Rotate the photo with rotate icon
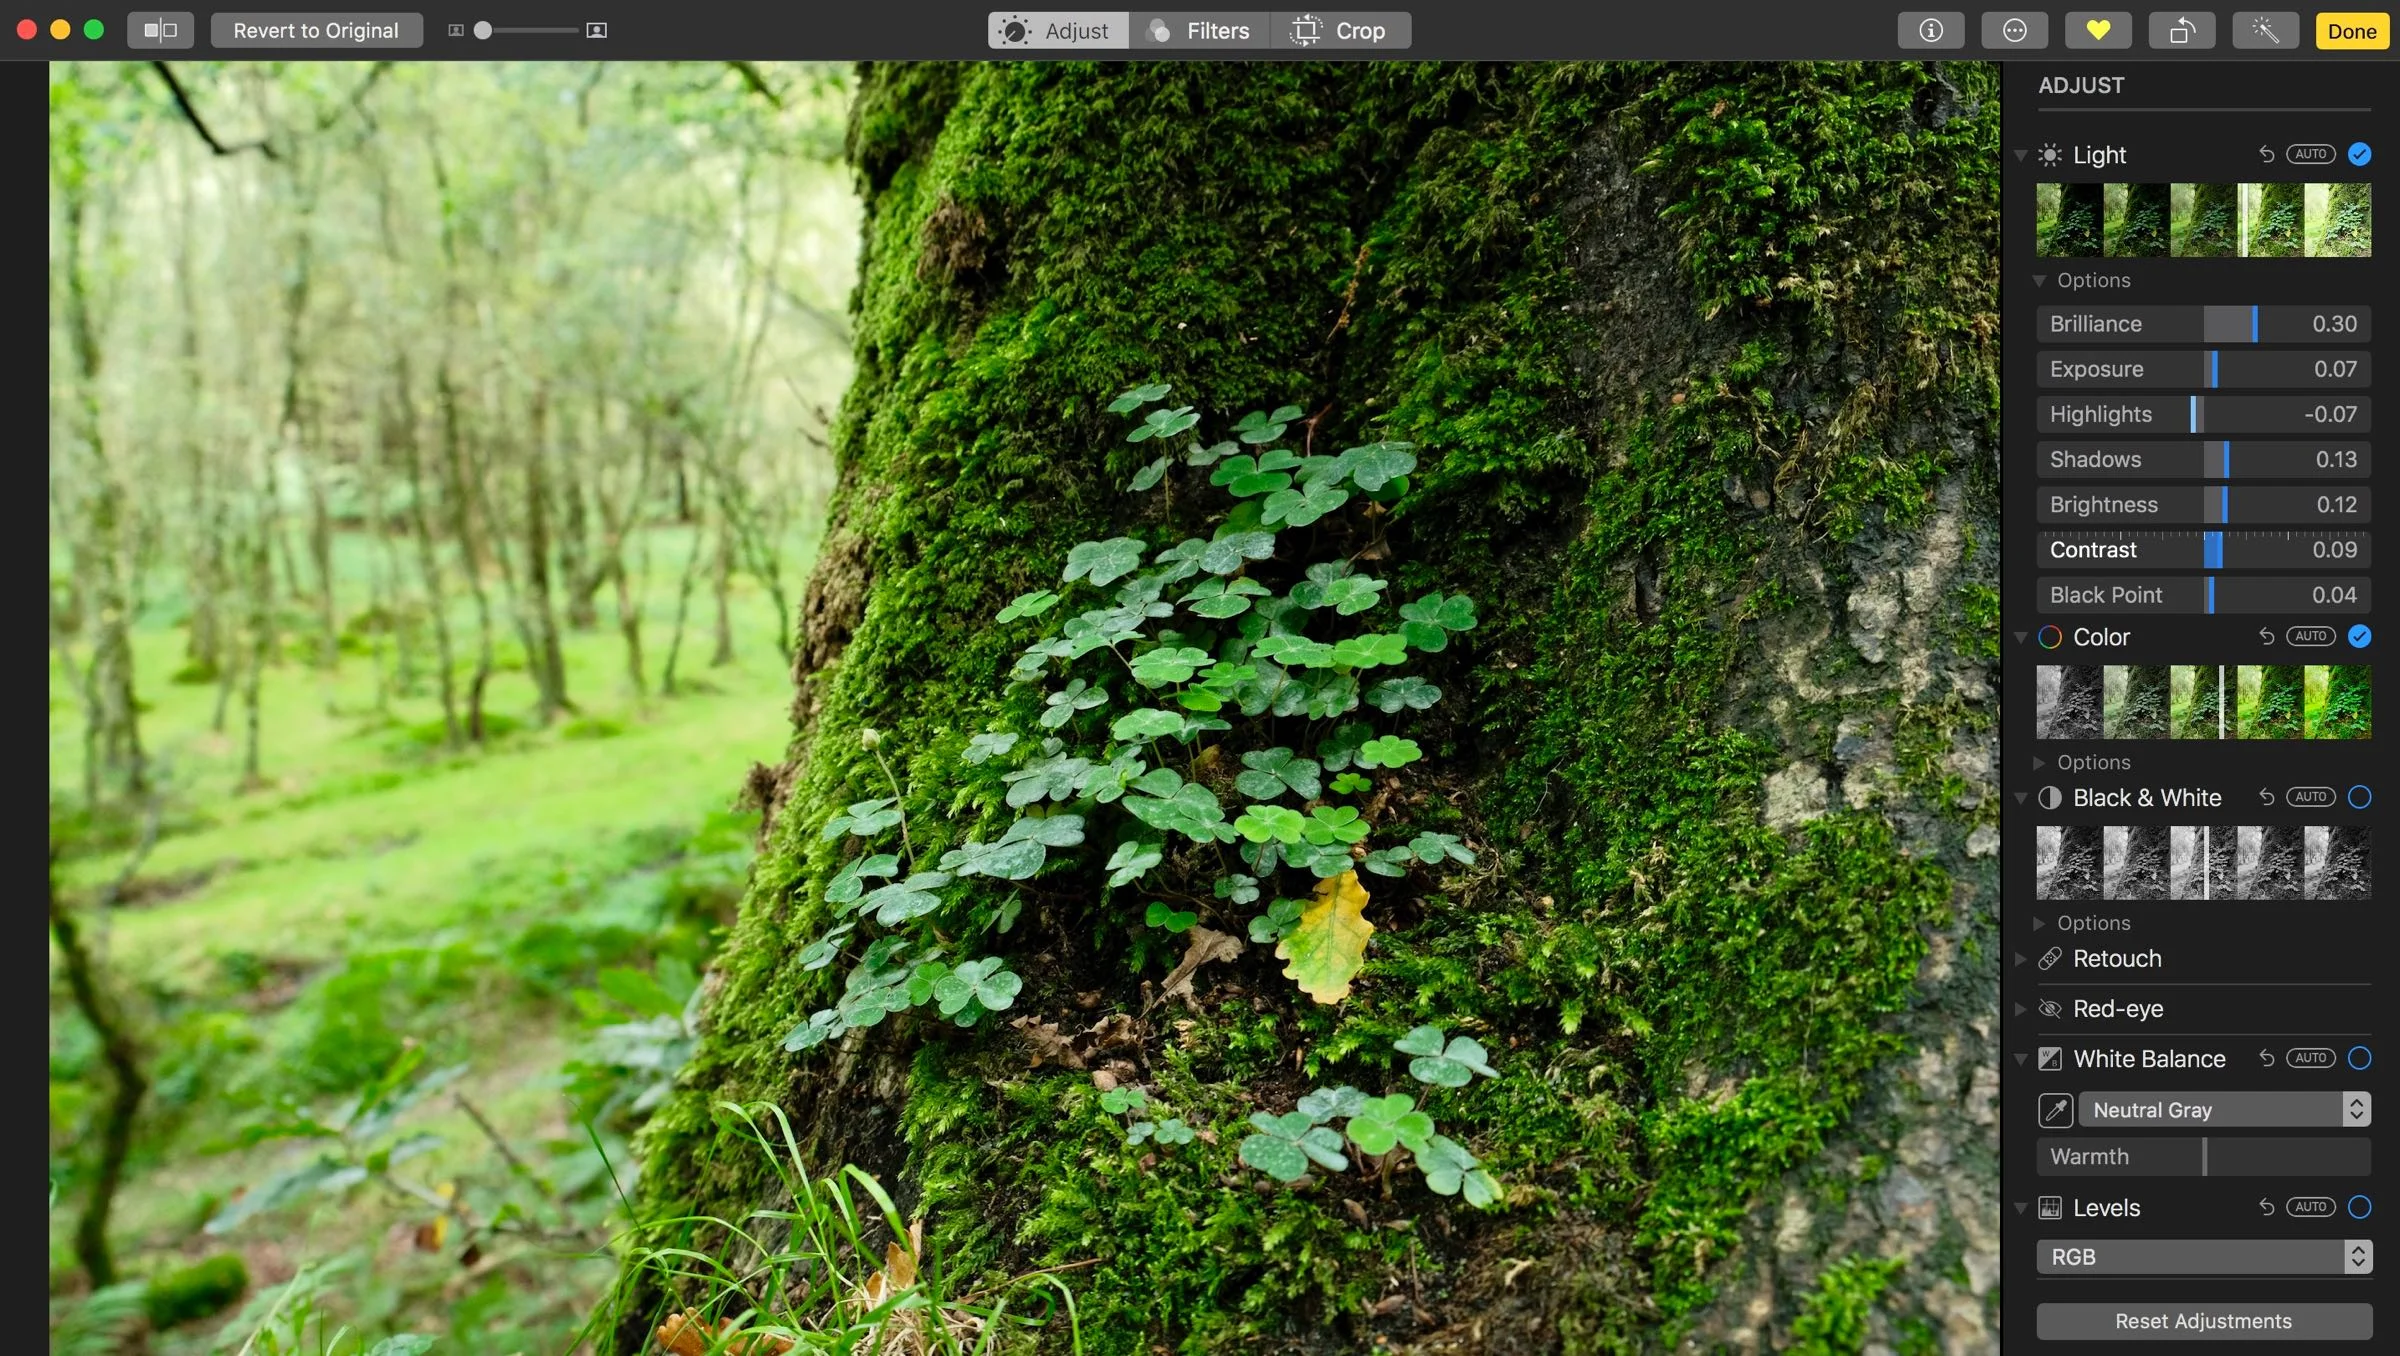 tap(2182, 30)
